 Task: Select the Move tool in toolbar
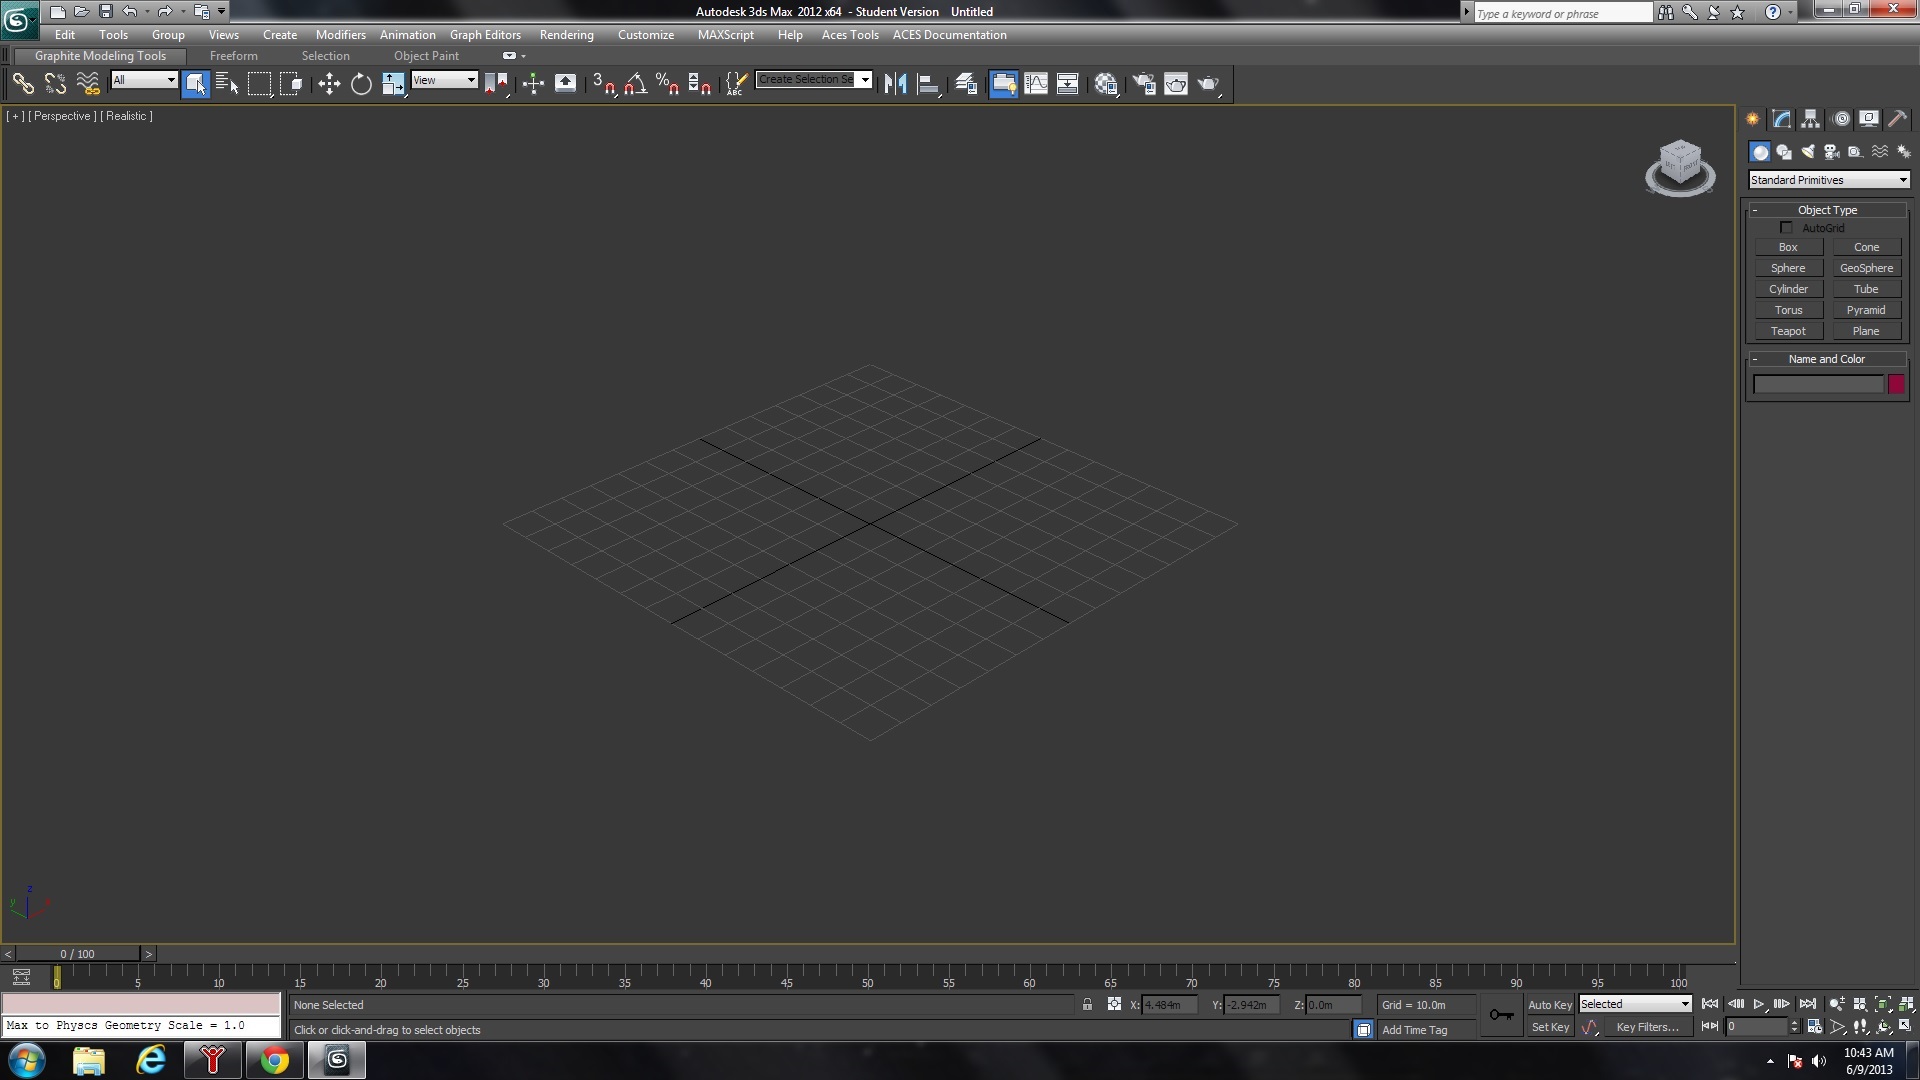(329, 84)
